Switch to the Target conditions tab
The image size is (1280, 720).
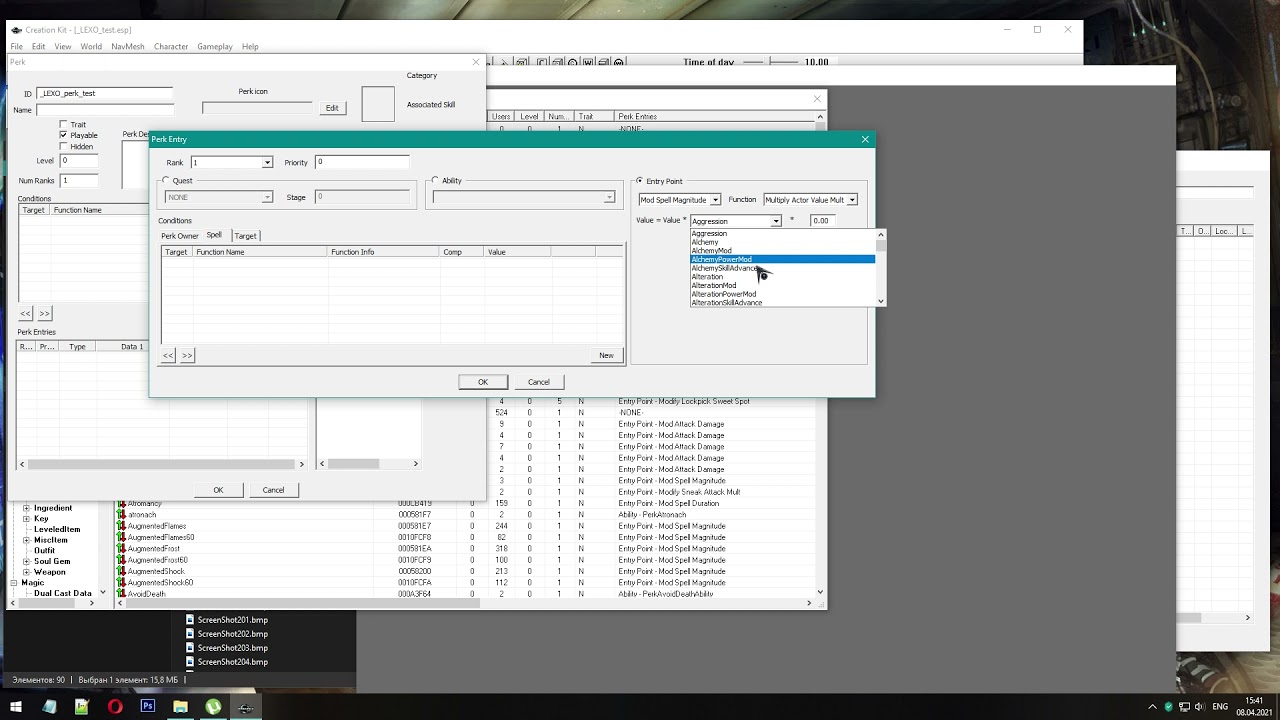coord(245,236)
